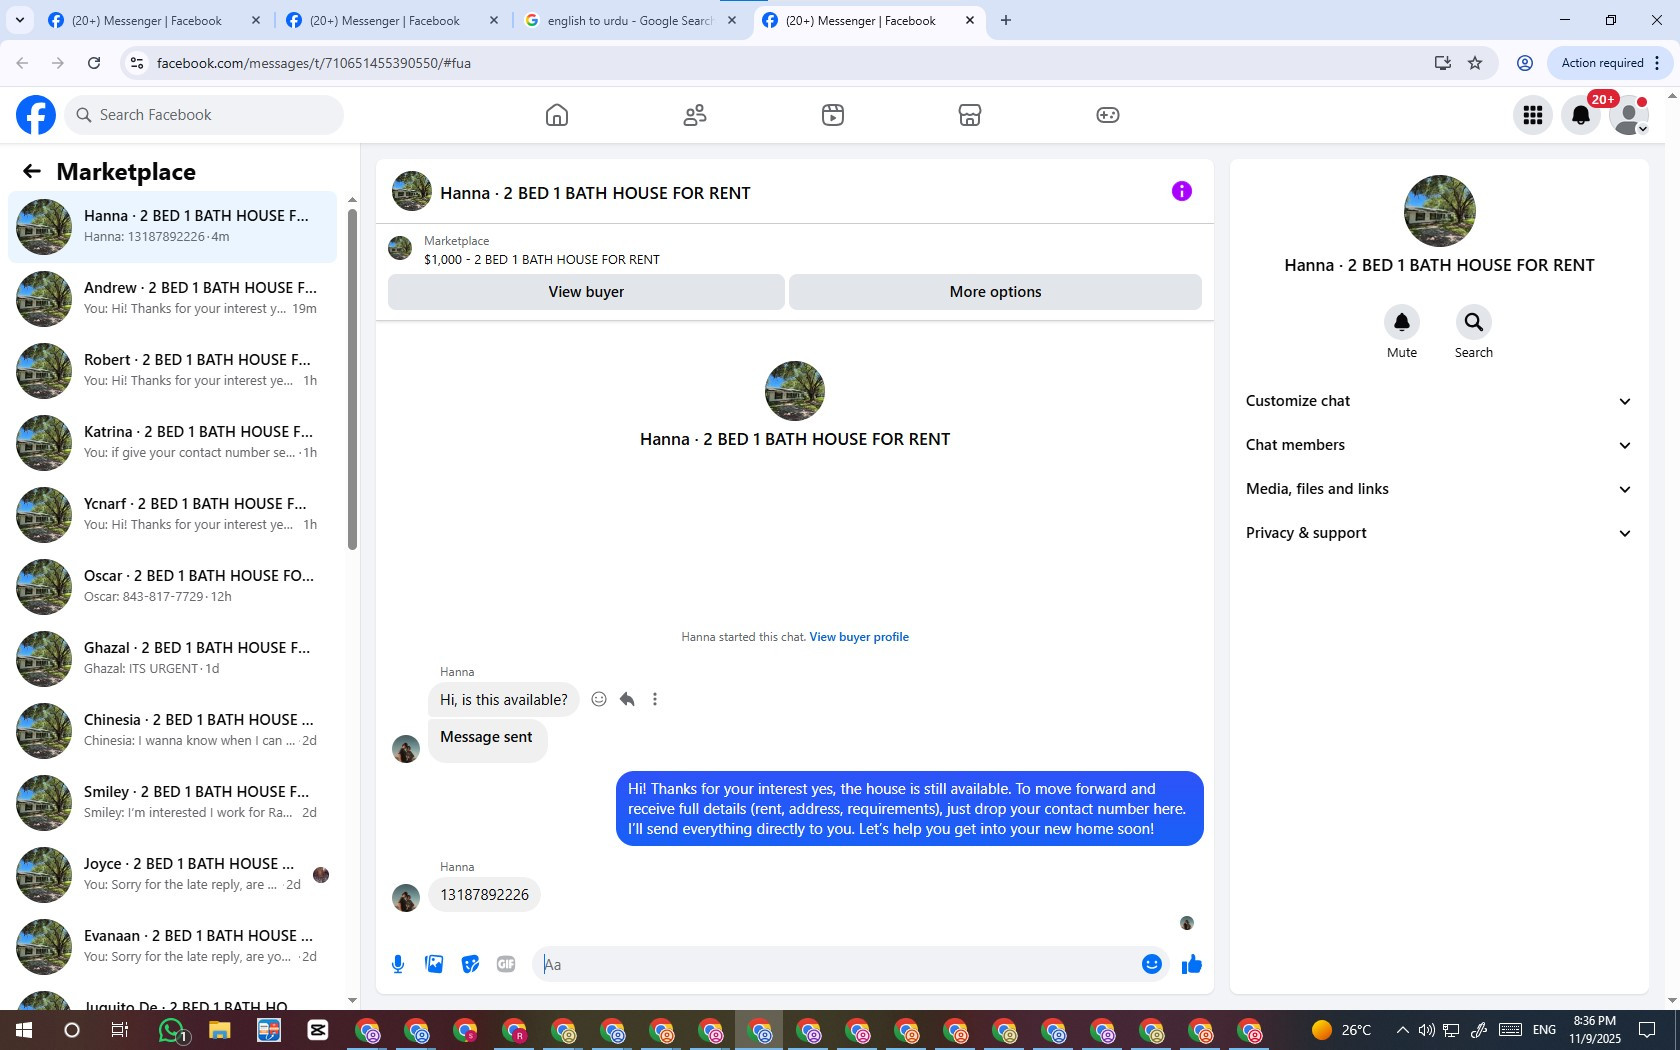This screenshot has height=1050, width=1680.
Task: Attach a photo file
Action: (x=434, y=964)
